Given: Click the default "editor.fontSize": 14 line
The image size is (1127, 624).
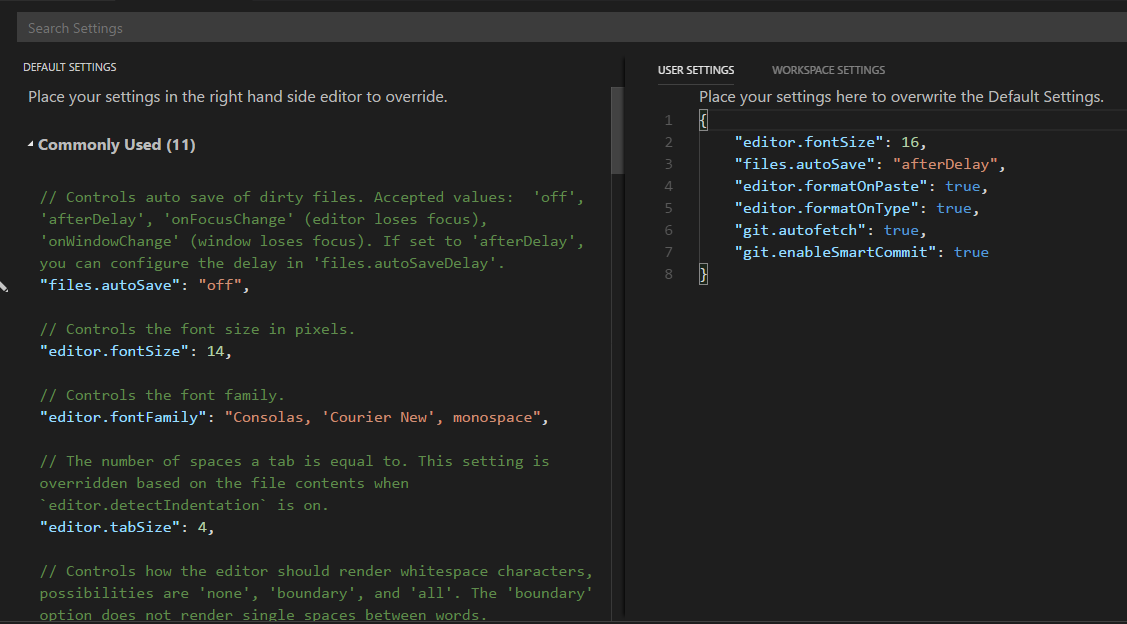Looking at the screenshot, I should pos(136,351).
